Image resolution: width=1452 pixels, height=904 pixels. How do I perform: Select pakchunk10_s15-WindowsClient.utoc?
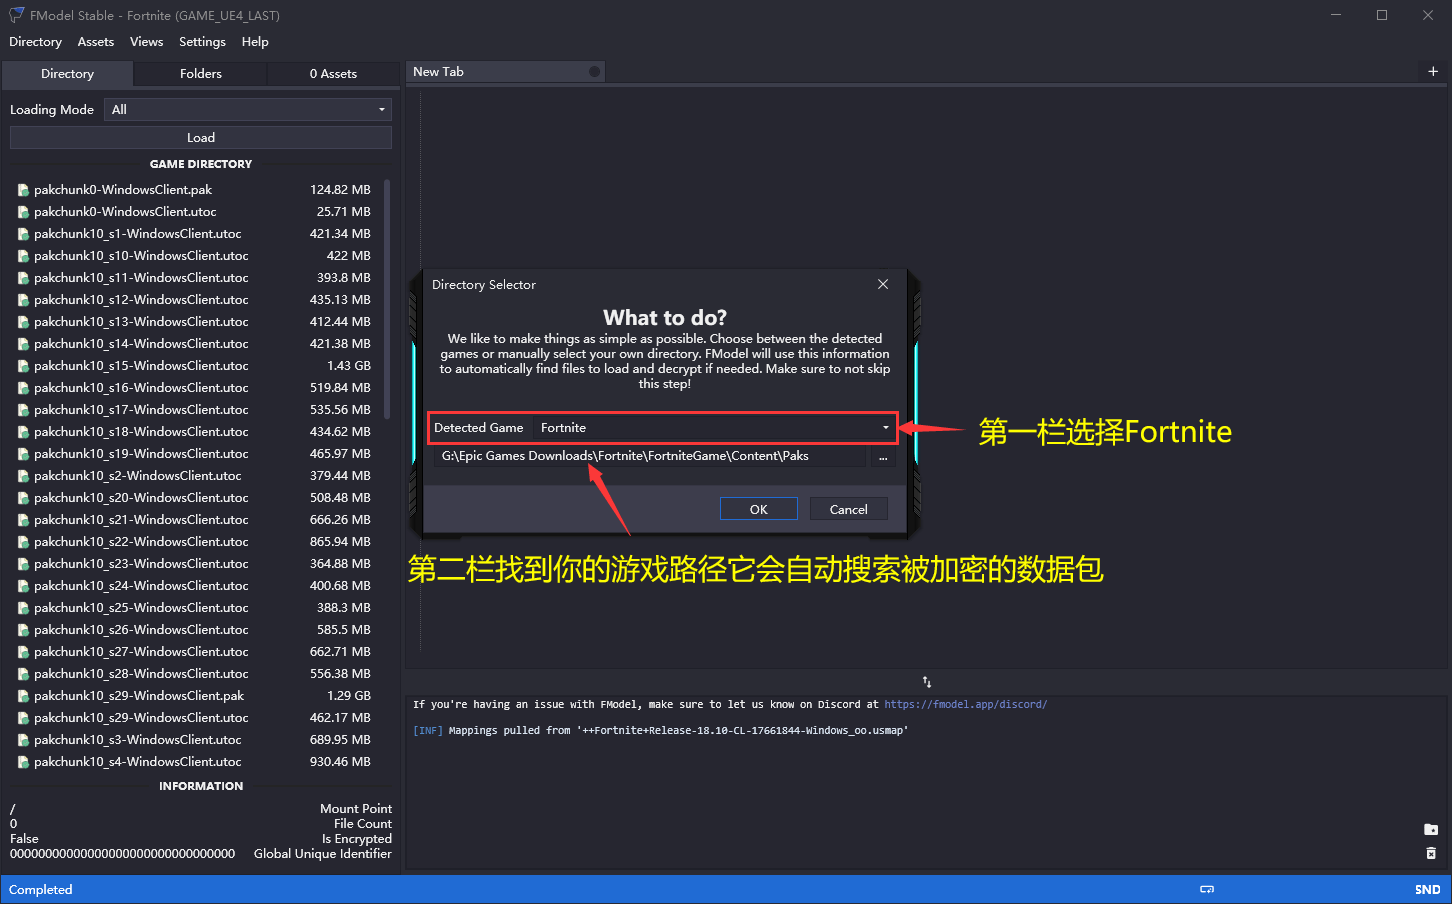[195, 366]
